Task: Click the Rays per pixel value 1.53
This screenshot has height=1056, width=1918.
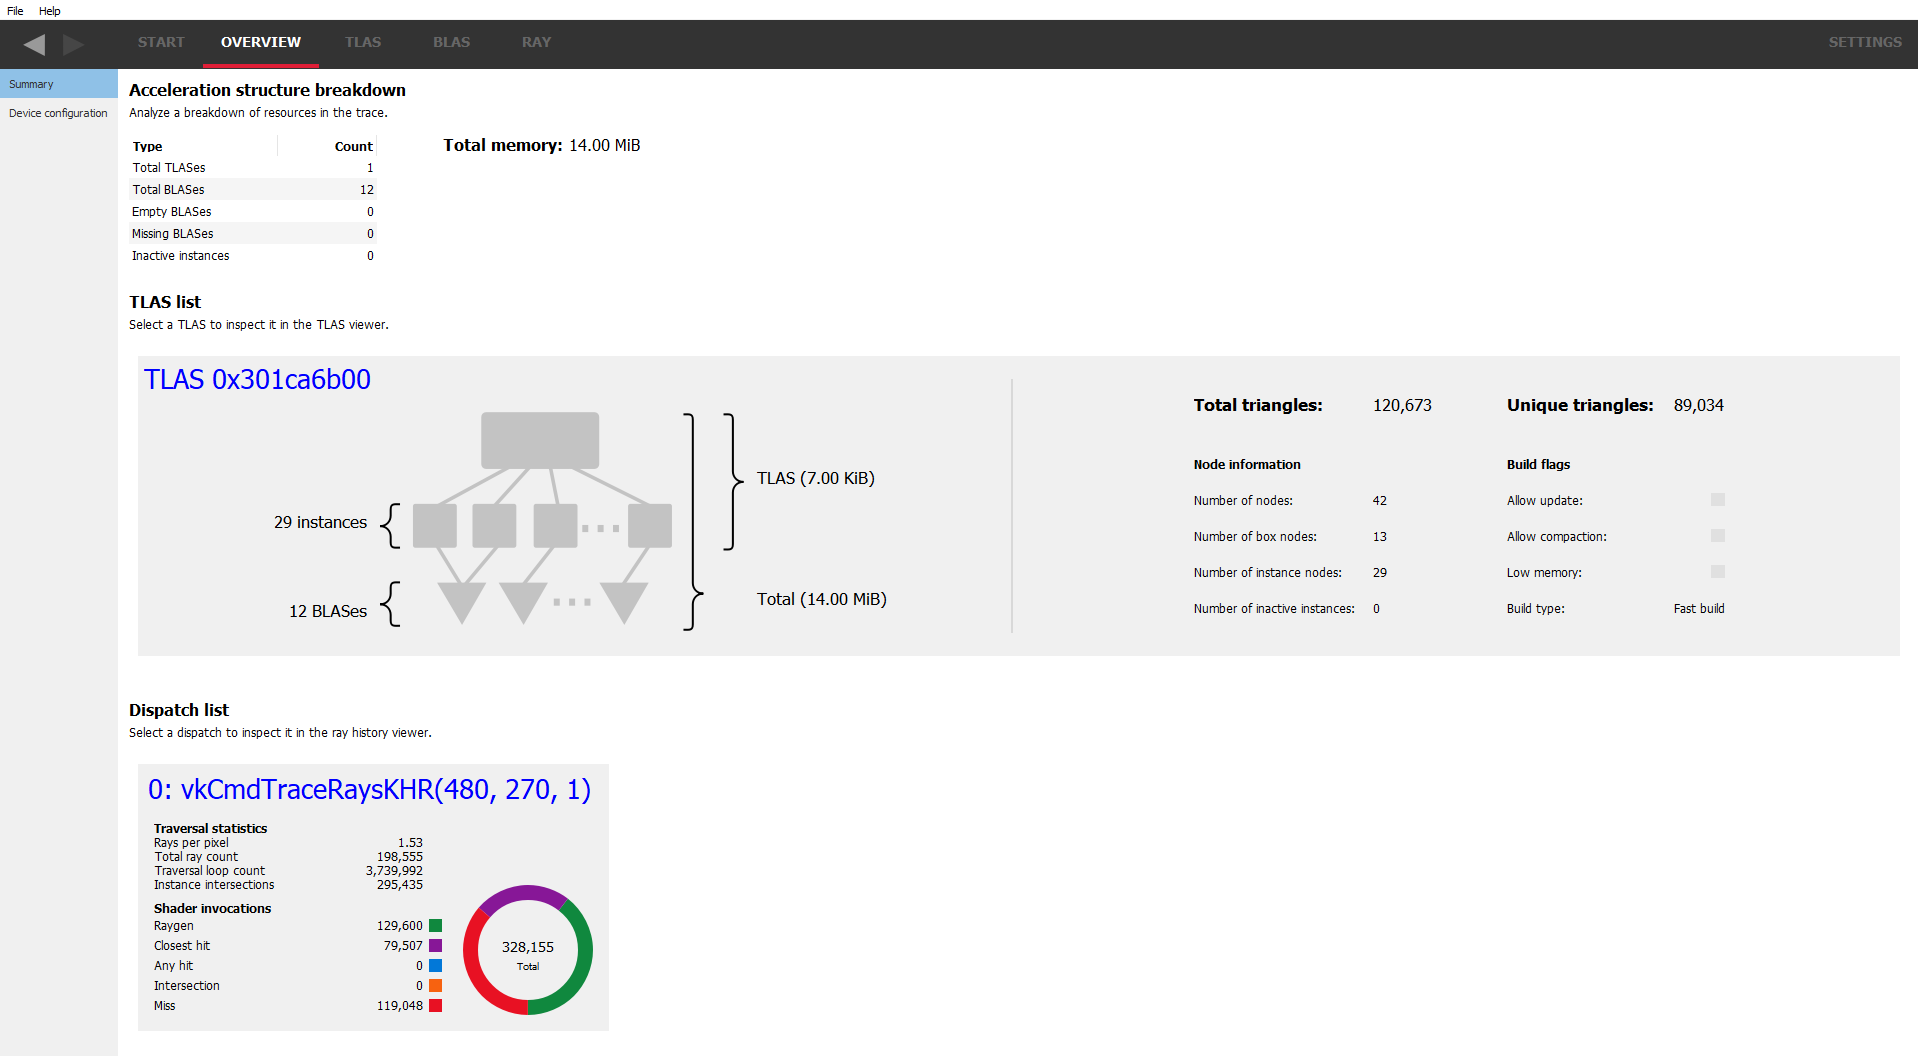Action: [x=410, y=843]
